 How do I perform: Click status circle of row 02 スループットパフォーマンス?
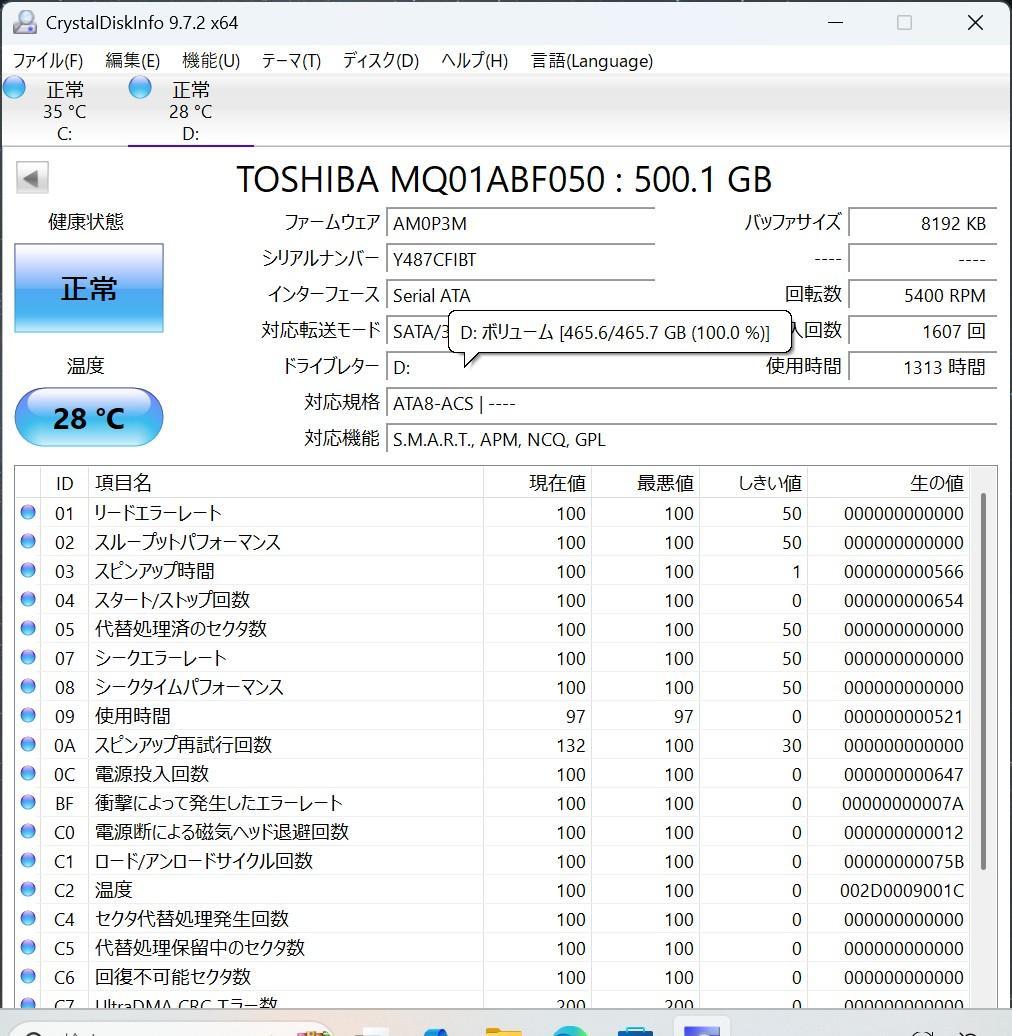pos(28,541)
